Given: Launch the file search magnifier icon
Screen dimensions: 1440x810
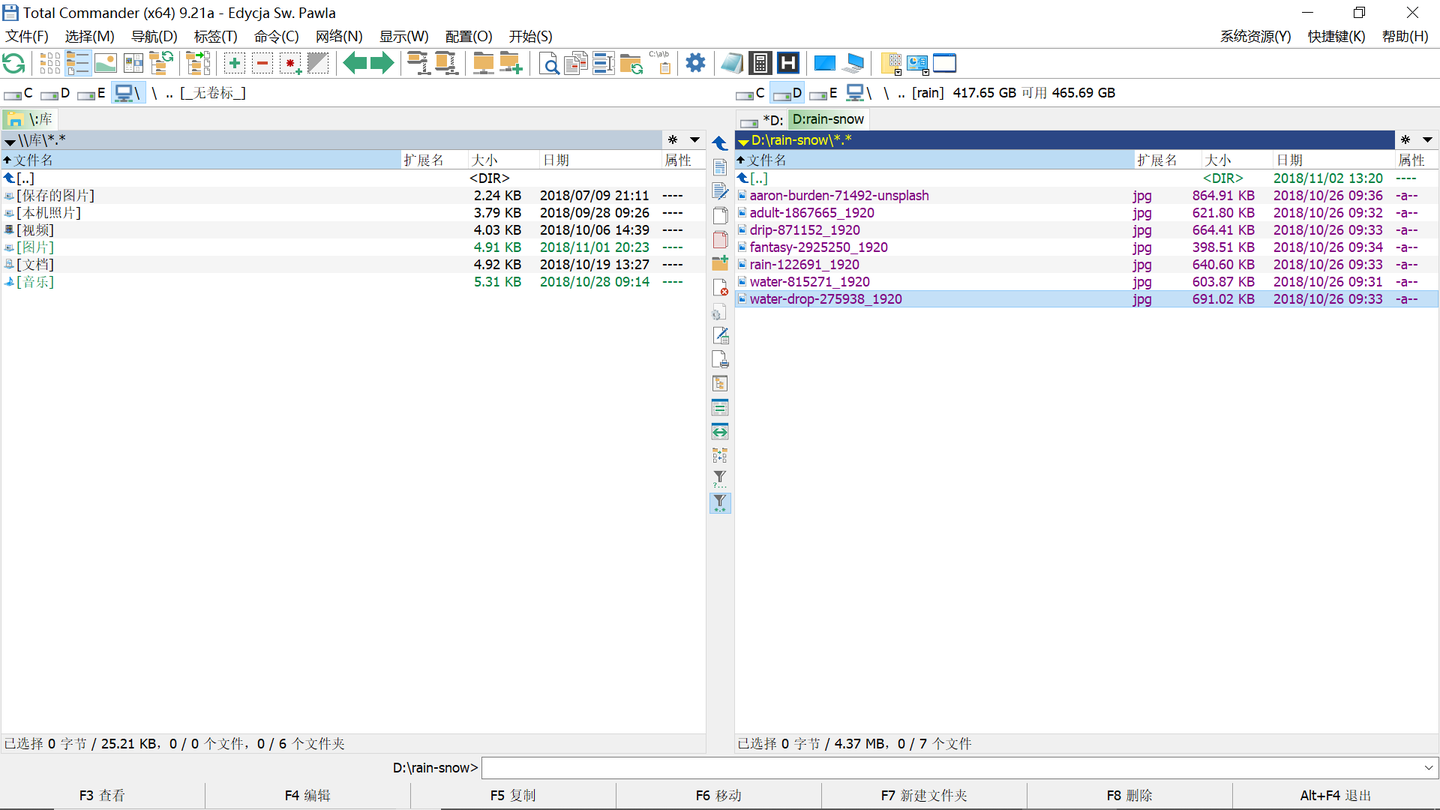Looking at the screenshot, I should coord(549,64).
